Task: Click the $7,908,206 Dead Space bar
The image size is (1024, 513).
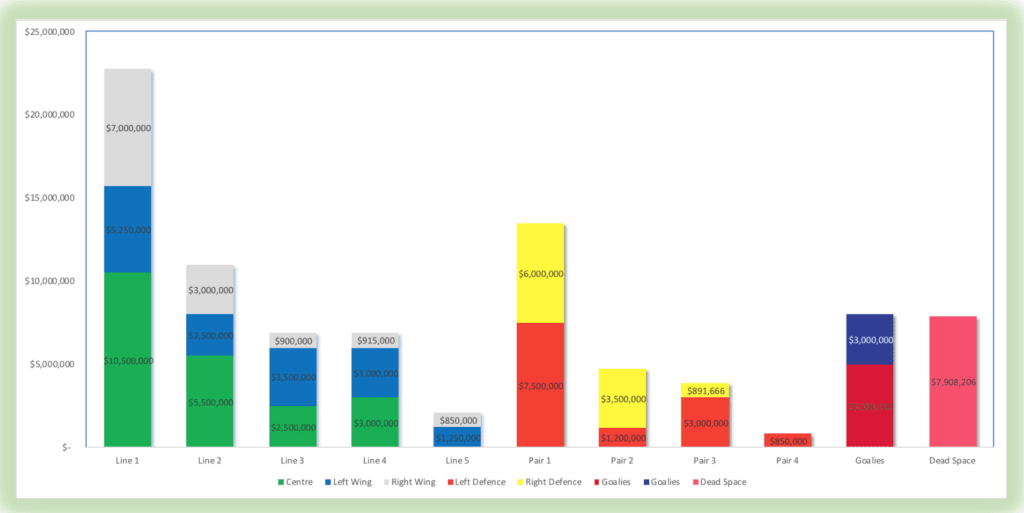Action: click(952, 381)
